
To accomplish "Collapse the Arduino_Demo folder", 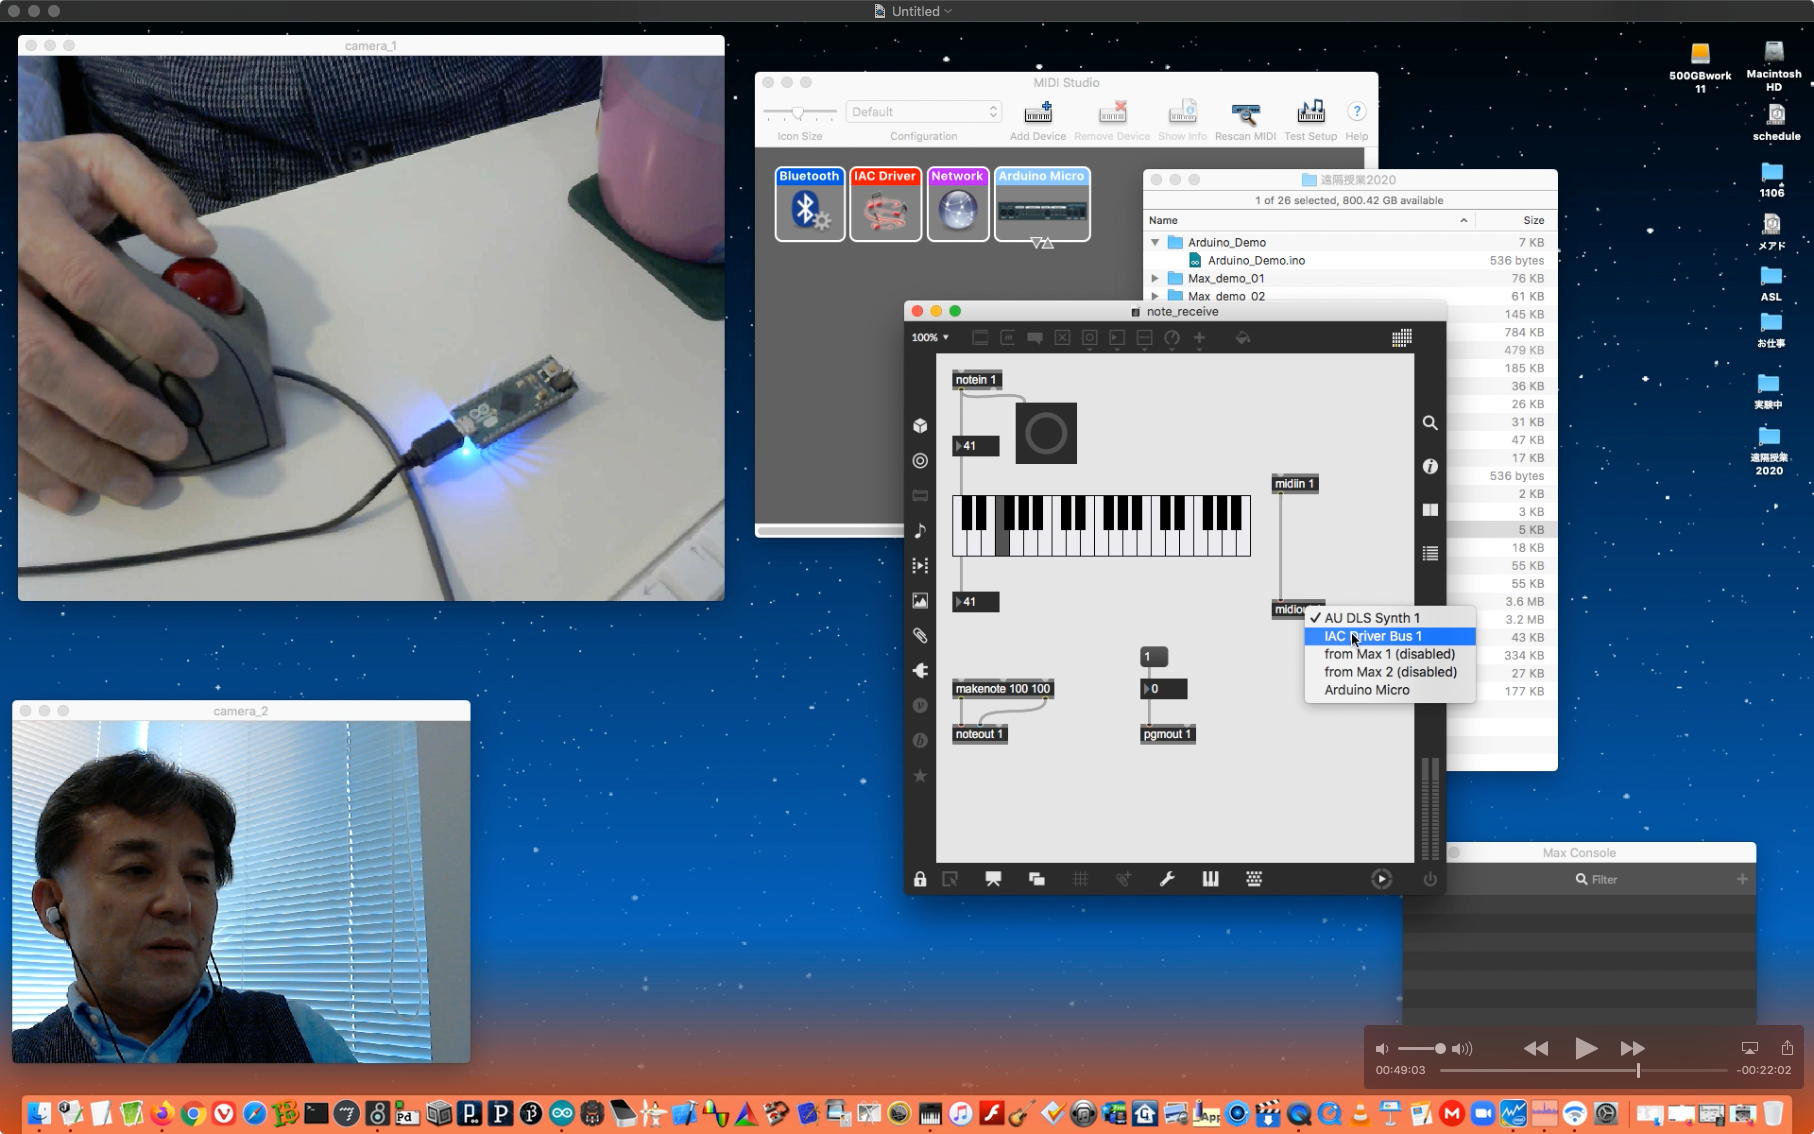I will click(1155, 242).
